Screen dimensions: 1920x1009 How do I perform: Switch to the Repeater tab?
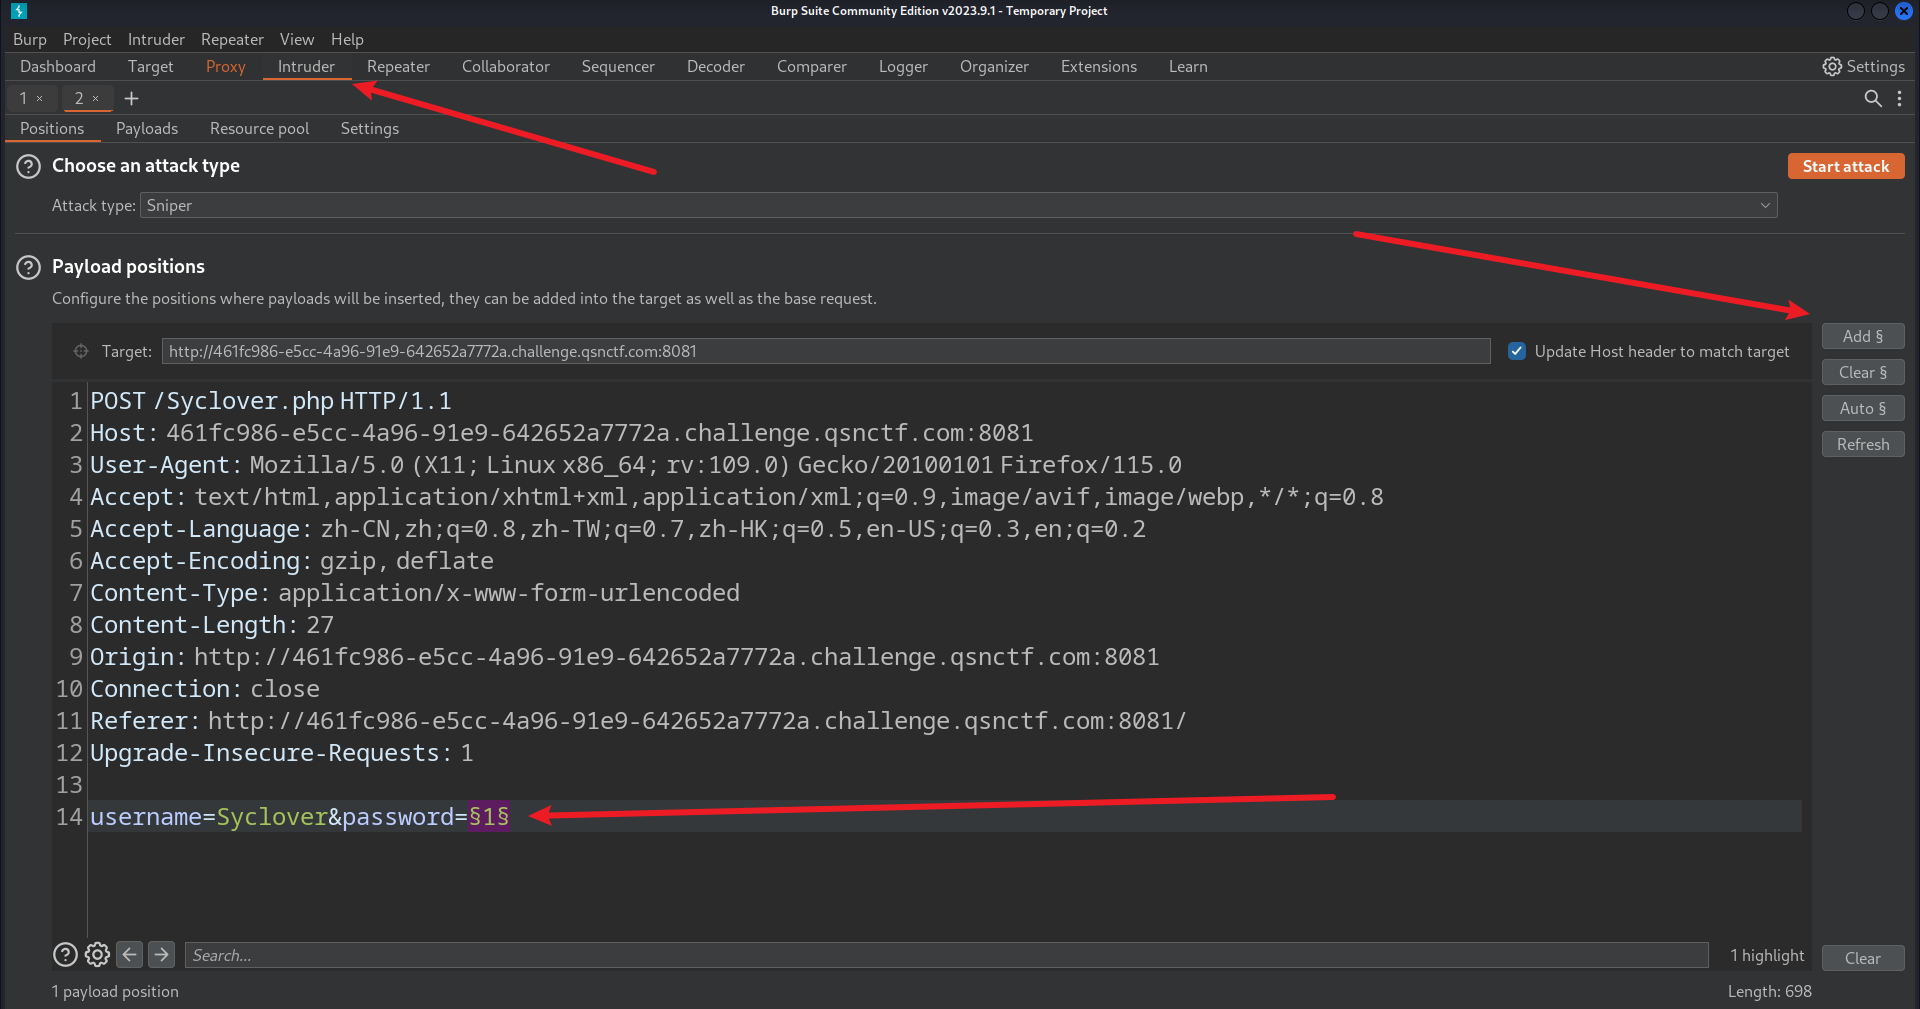pyautogui.click(x=398, y=66)
